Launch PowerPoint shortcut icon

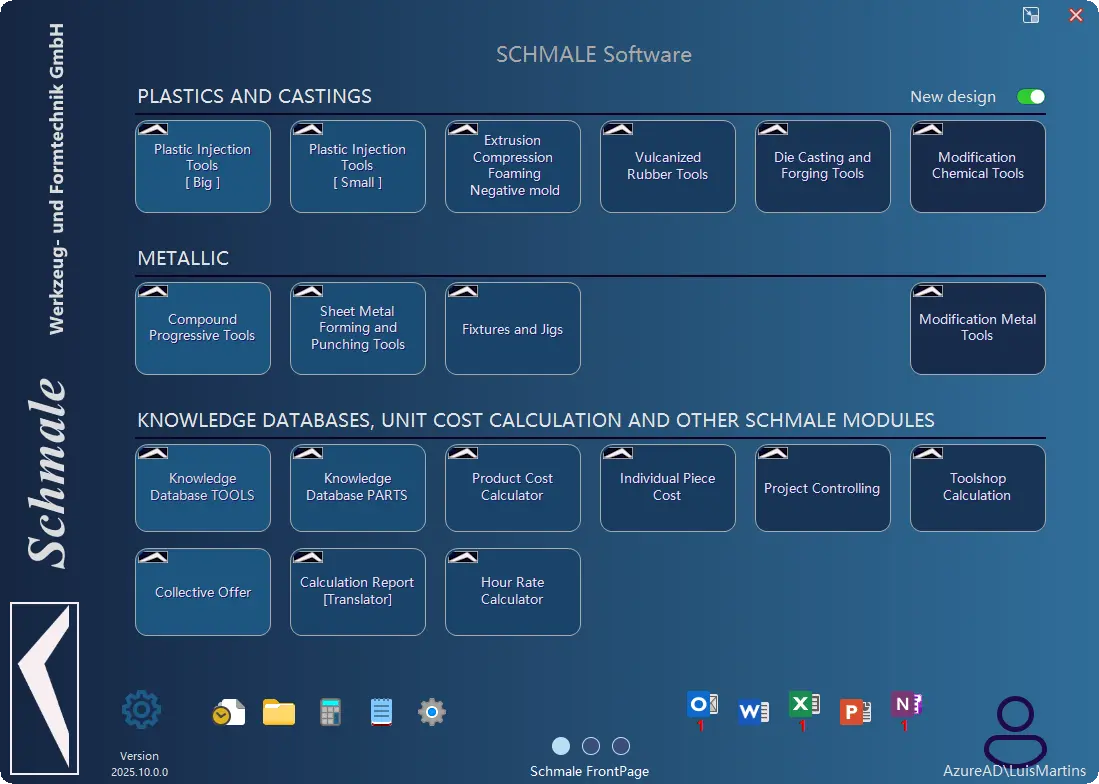[855, 712]
